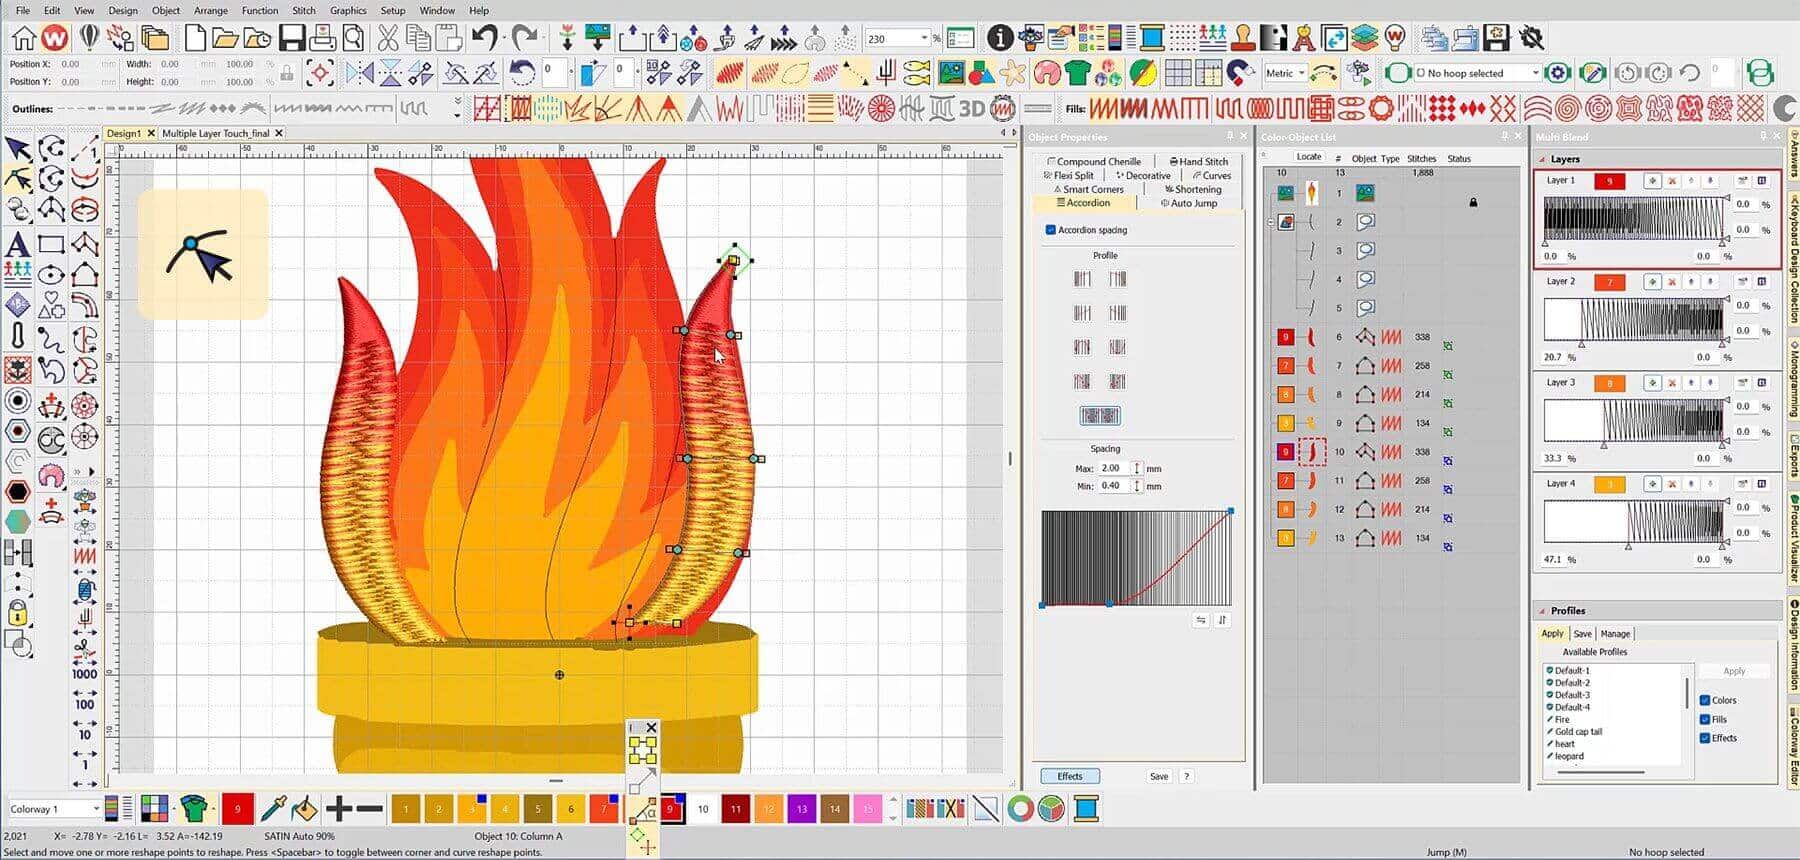Switch to the Manage tab in Profiles

point(1615,634)
